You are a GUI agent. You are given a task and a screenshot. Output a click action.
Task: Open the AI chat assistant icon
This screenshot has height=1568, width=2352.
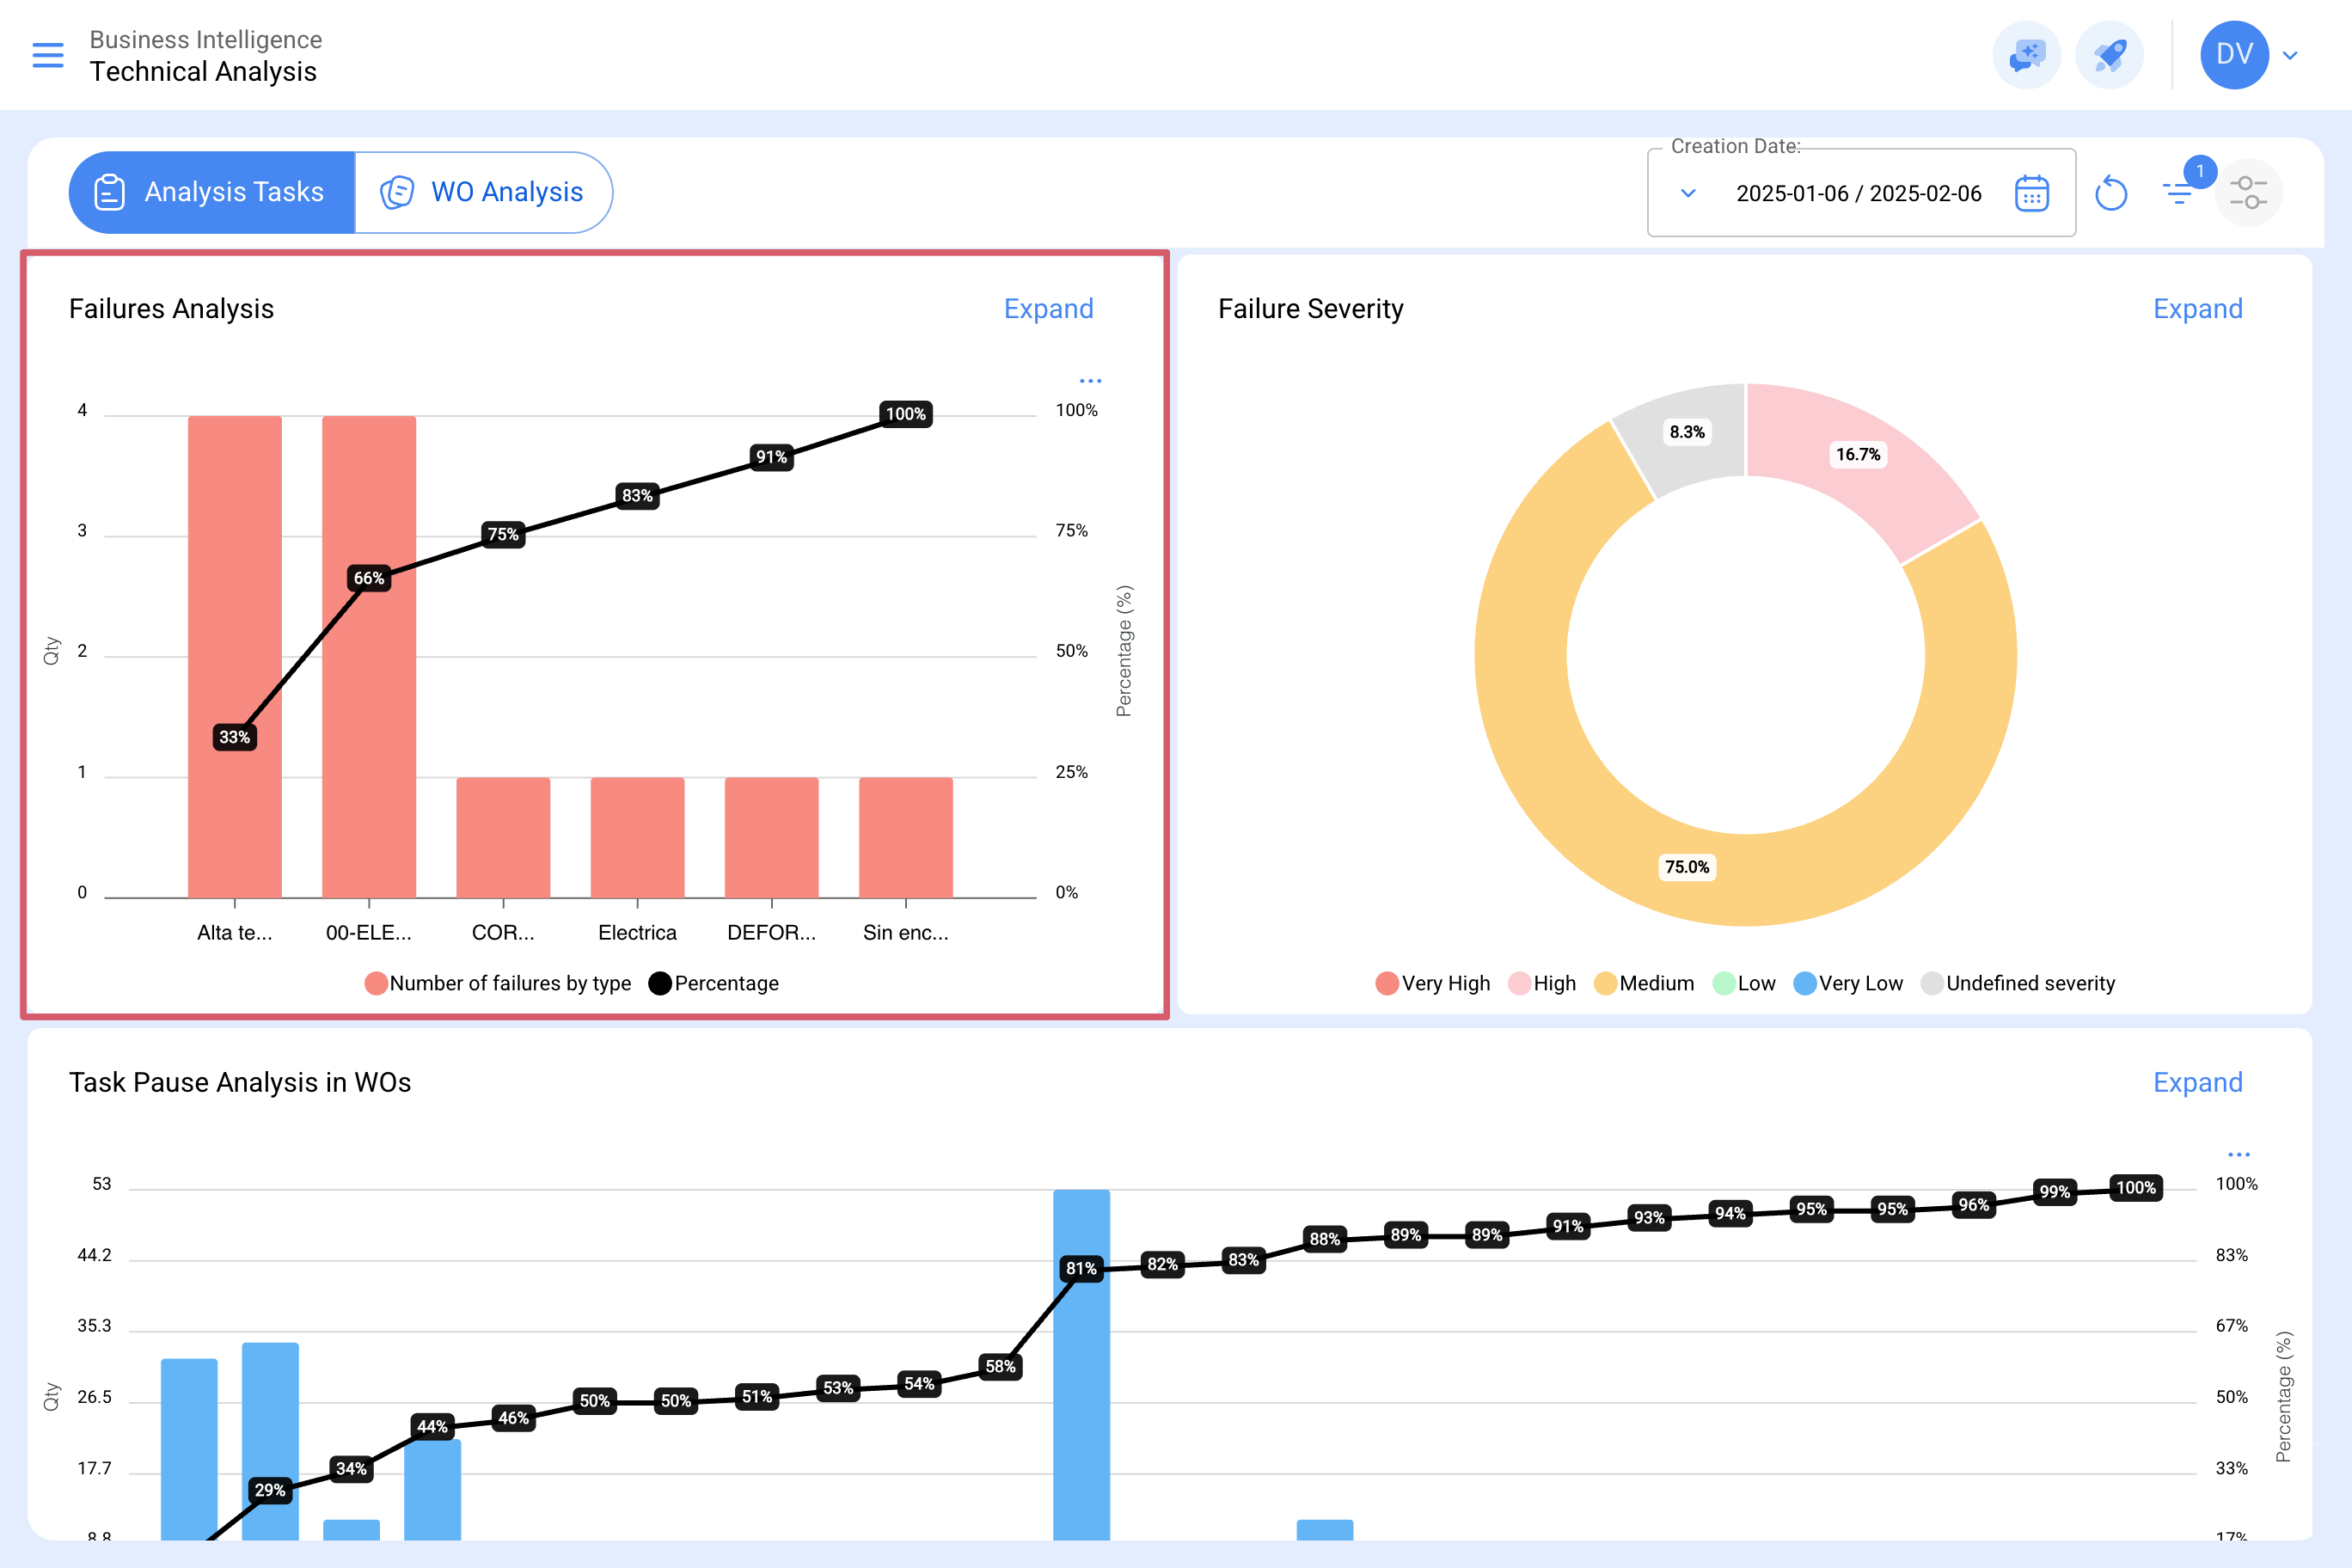coord(2026,55)
